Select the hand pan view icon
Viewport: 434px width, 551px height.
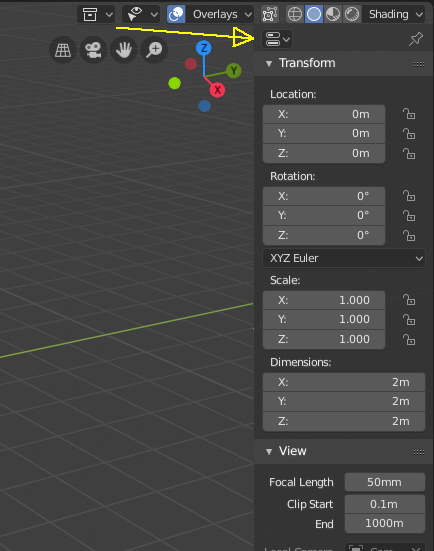click(124, 50)
